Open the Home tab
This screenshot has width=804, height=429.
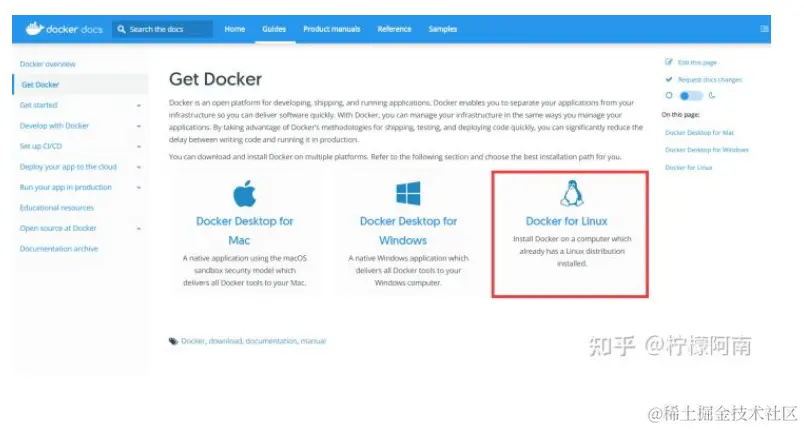point(235,29)
